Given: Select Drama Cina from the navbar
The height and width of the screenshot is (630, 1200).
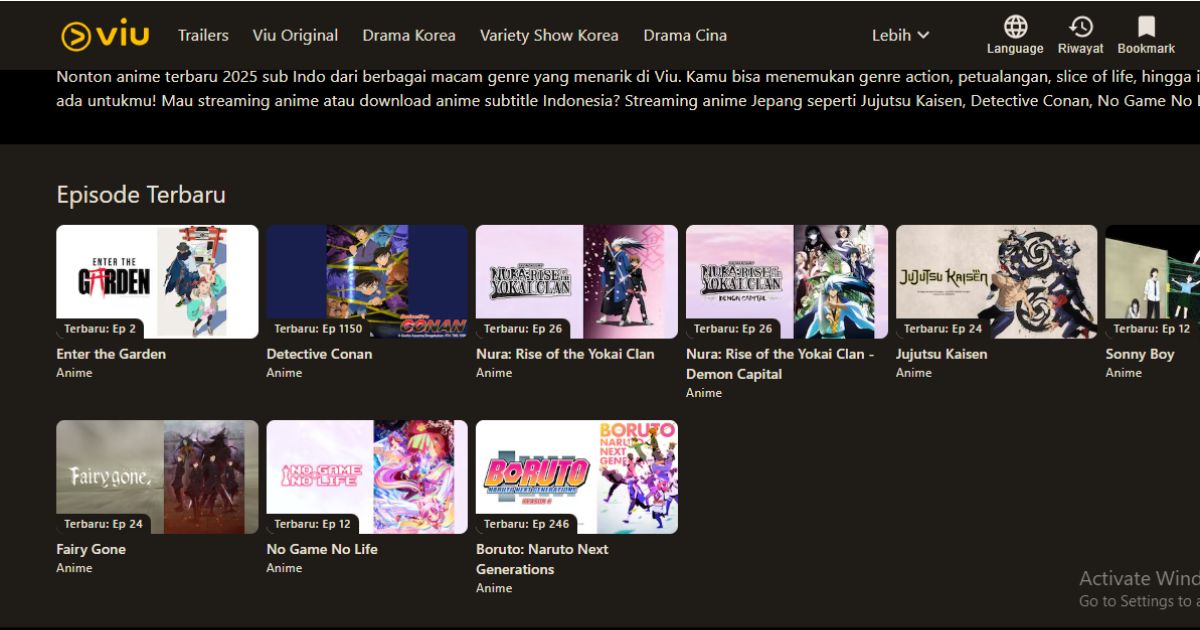Looking at the screenshot, I should [685, 35].
